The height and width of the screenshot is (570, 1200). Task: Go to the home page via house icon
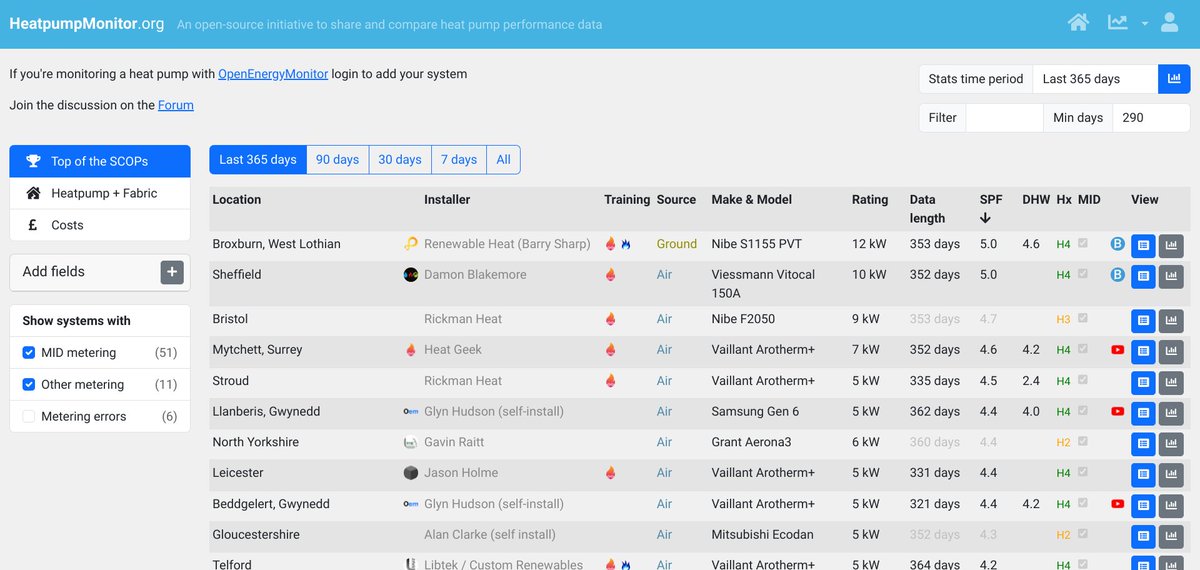point(1078,22)
